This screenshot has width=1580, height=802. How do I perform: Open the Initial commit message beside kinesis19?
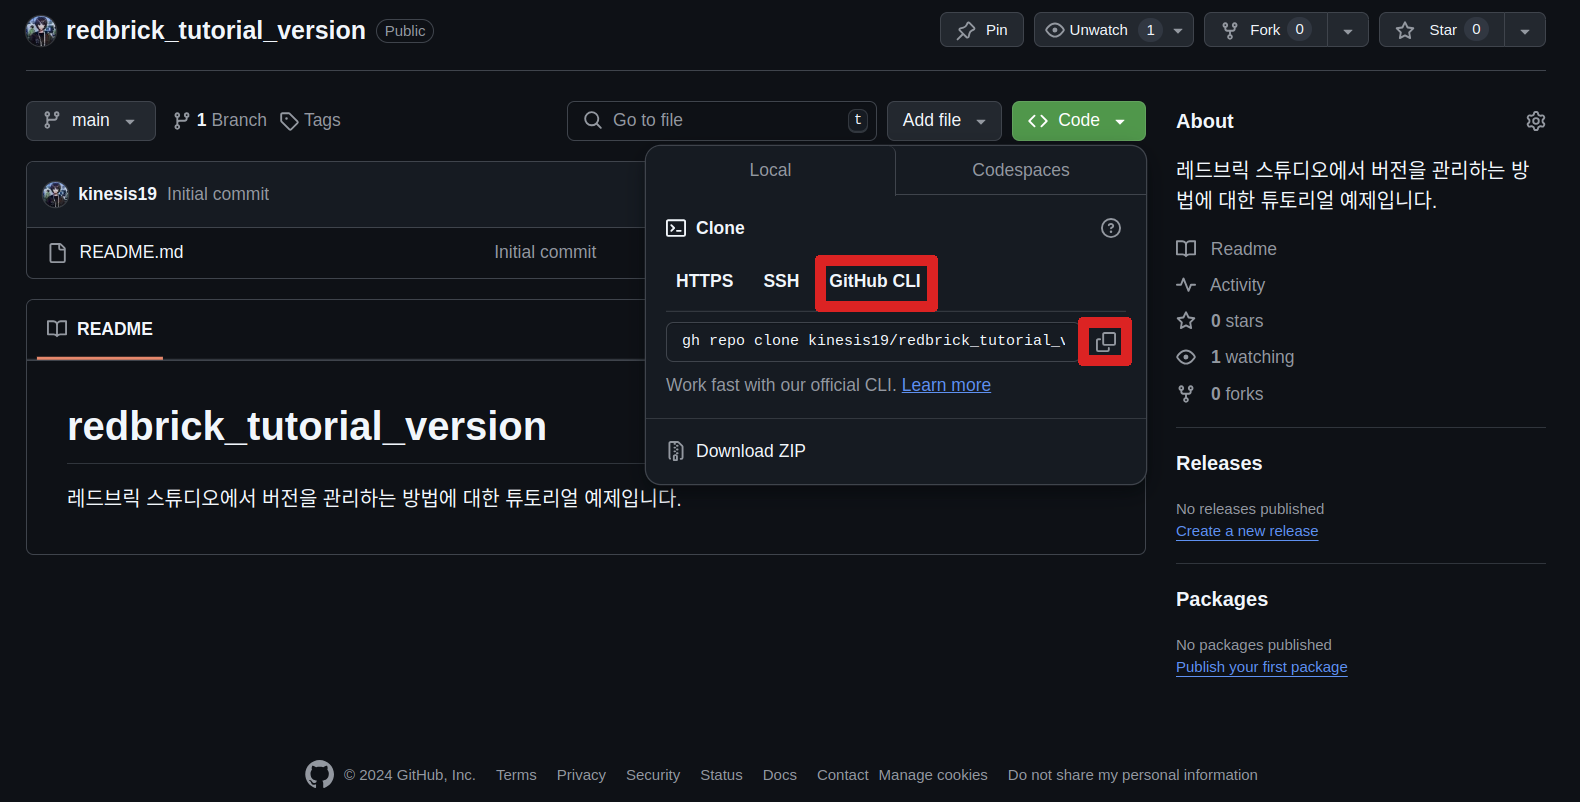click(x=218, y=194)
